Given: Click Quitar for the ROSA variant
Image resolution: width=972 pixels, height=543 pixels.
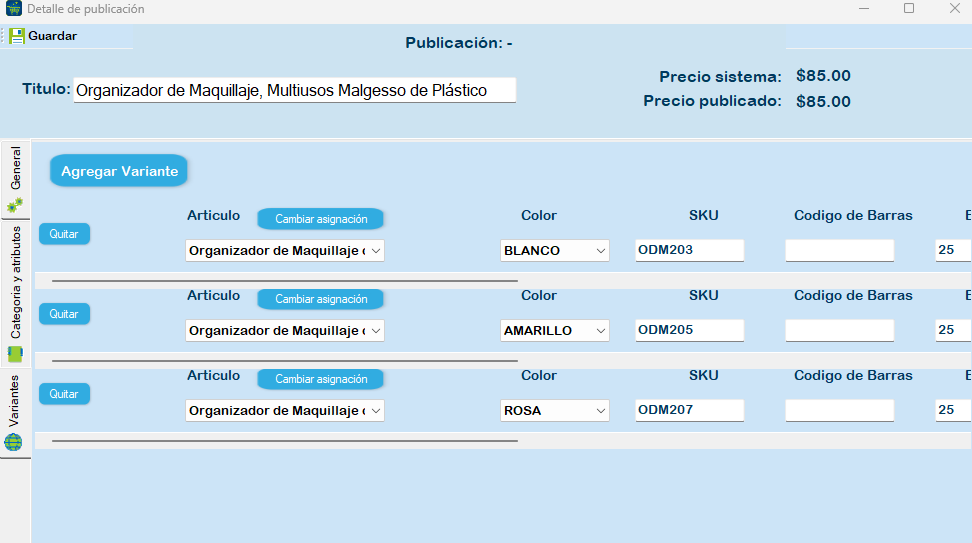Looking at the screenshot, I should [x=64, y=394].
